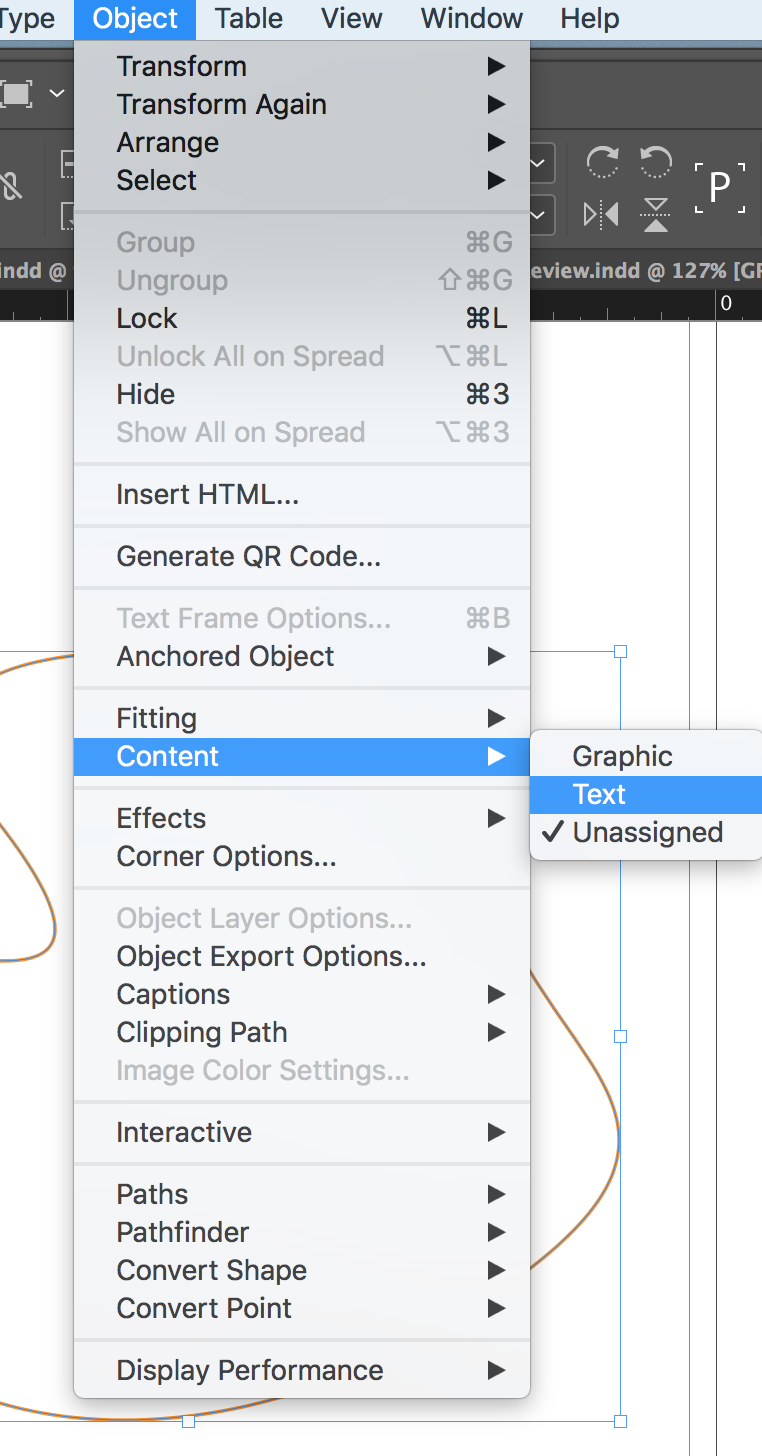Set frame content to Graphic
The height and width of the screenshot is (1456, 762).
(622, 757)
